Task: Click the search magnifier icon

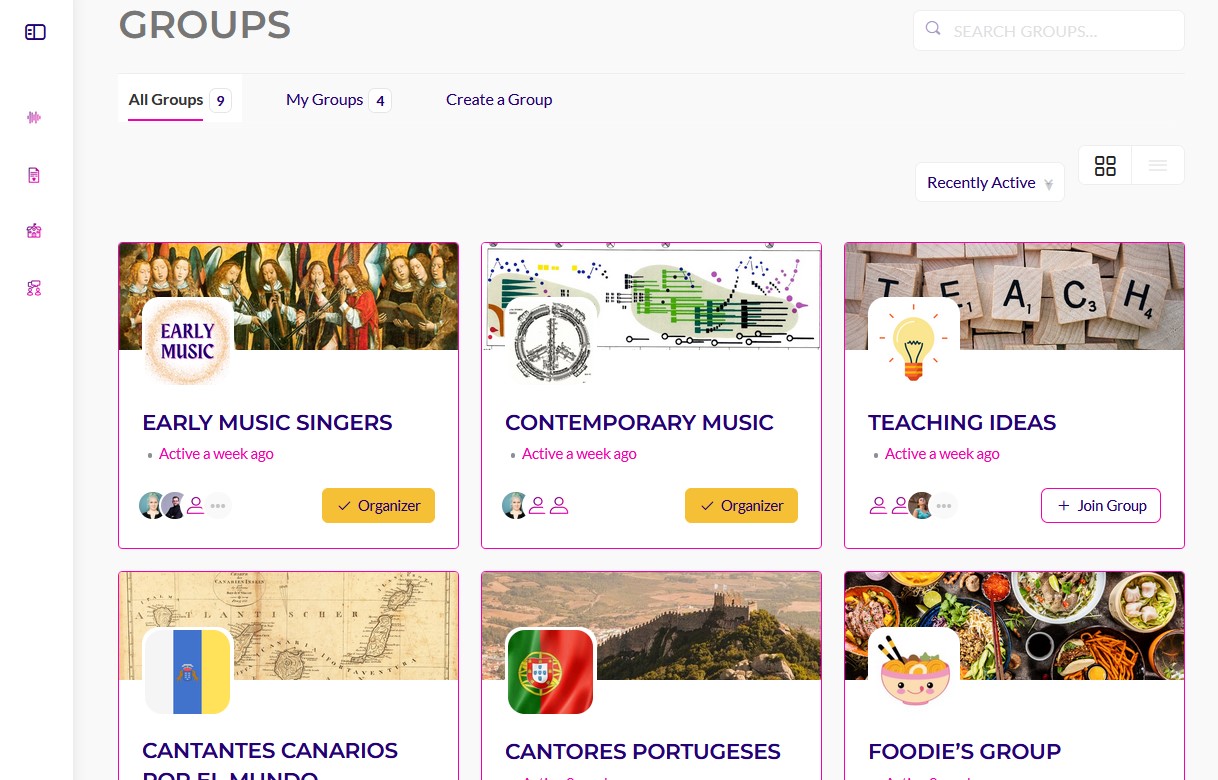Action: pos(933,29)
